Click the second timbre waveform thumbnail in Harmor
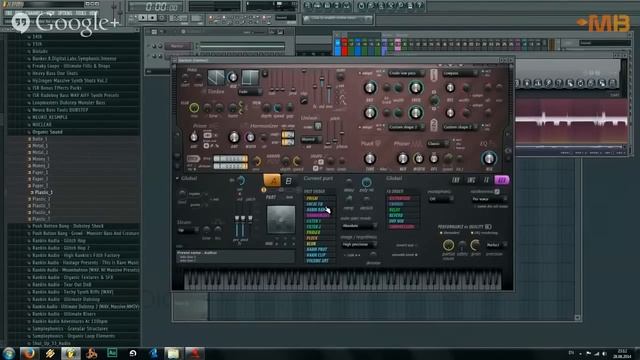 250,77
